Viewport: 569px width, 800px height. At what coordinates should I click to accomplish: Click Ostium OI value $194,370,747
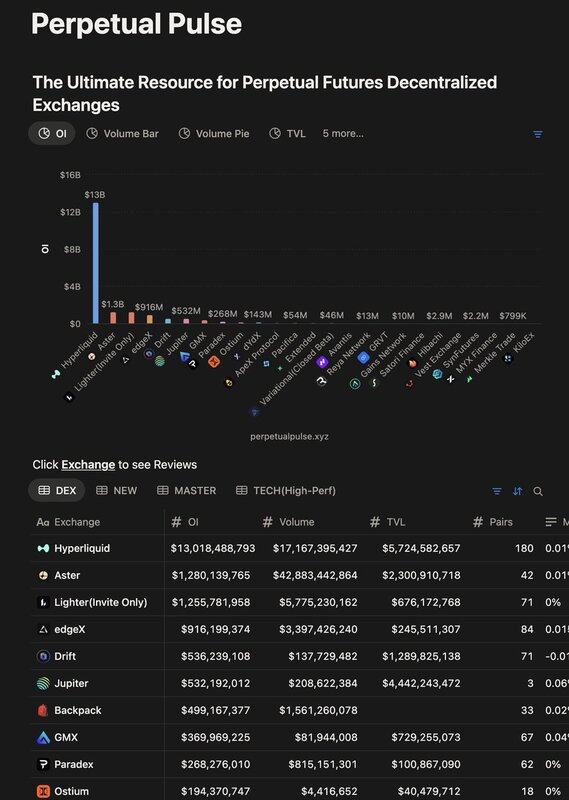point(215,791)
